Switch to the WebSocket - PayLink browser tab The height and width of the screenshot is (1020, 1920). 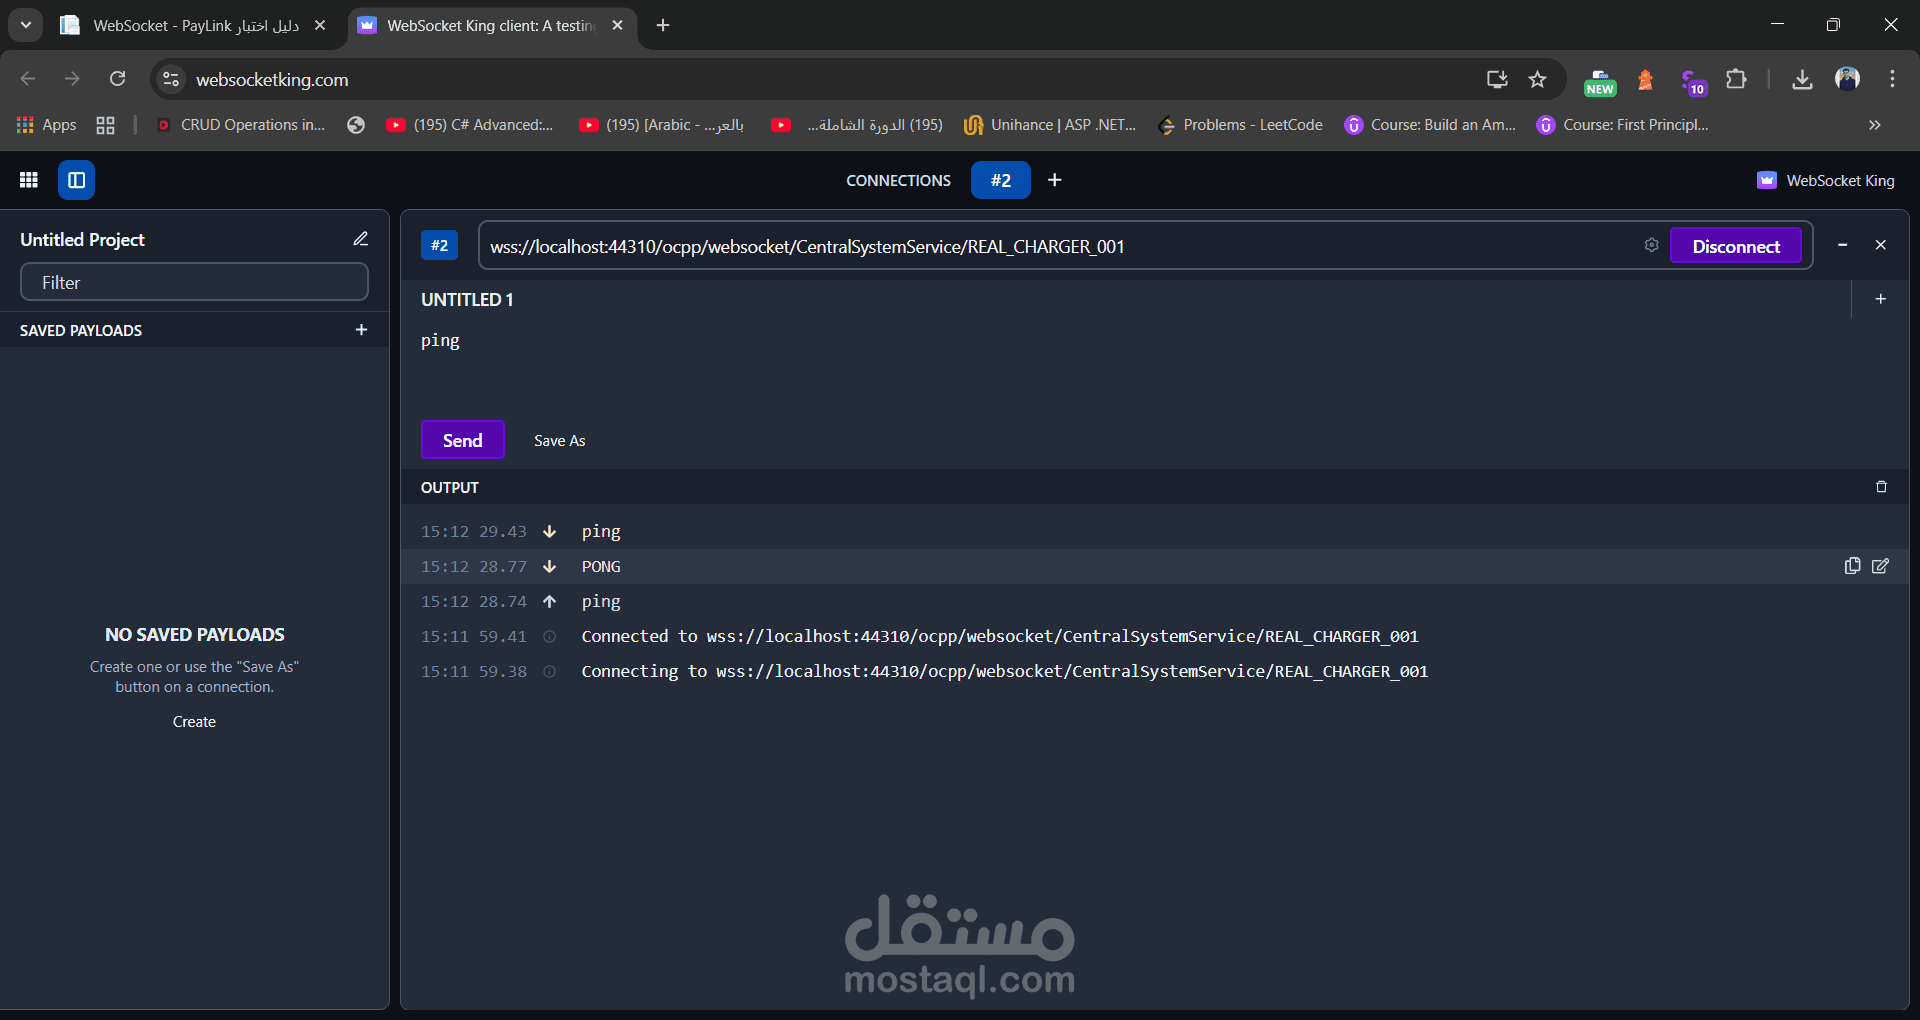[x=194, y=25]
